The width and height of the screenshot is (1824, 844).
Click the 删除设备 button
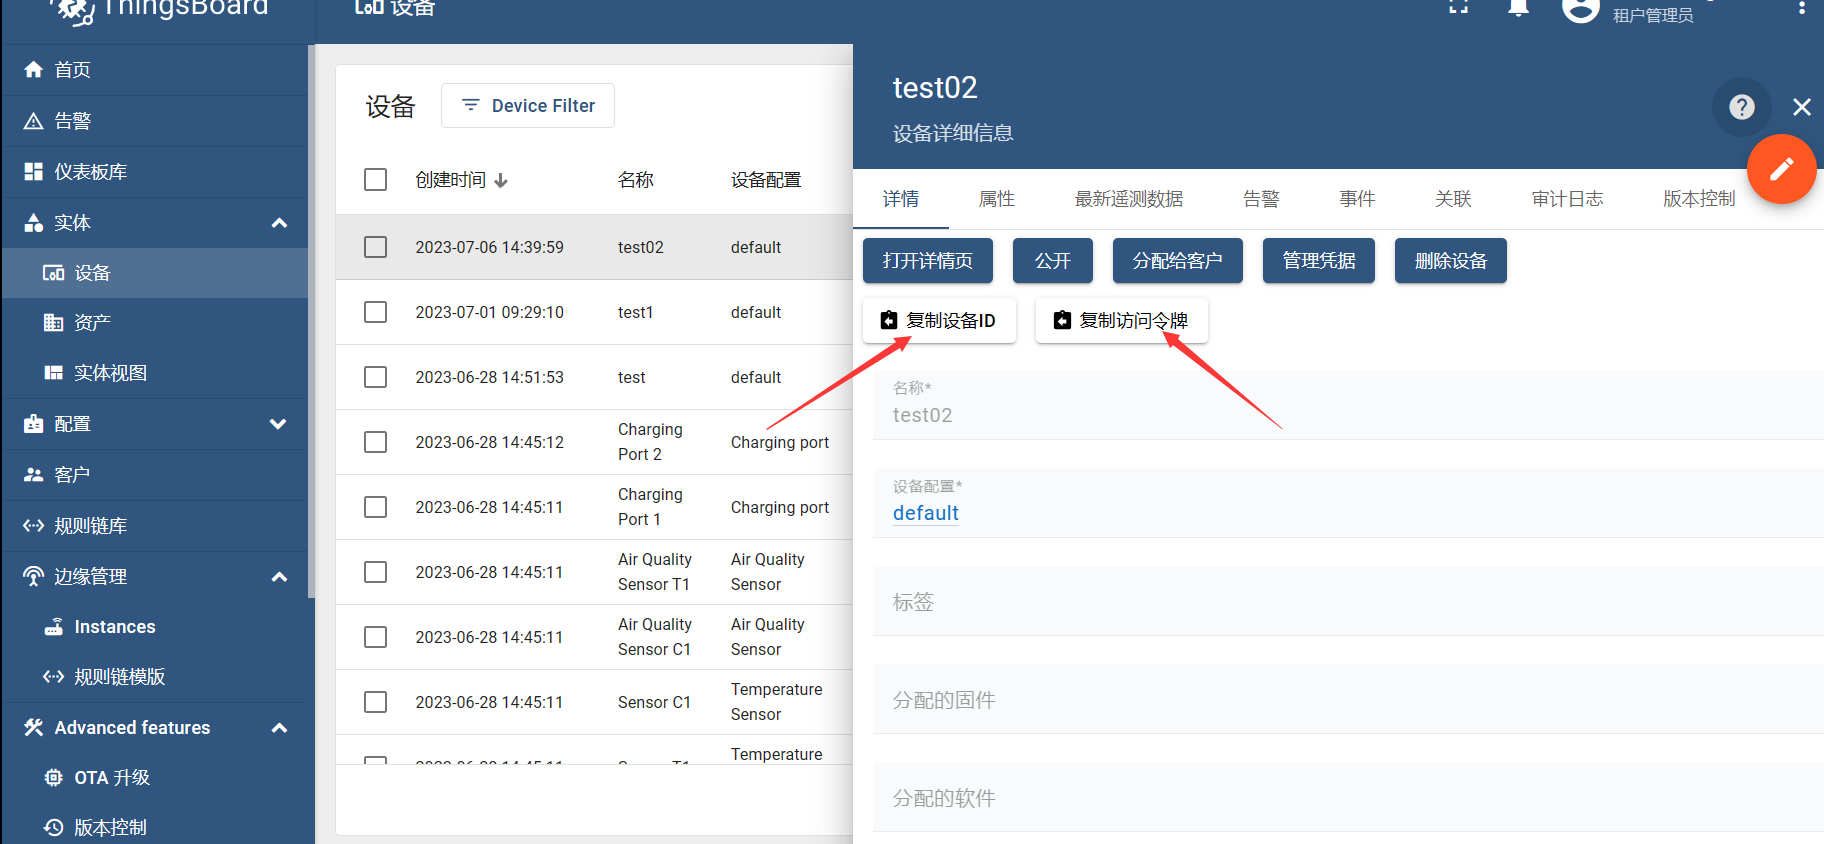[1451, 261]
